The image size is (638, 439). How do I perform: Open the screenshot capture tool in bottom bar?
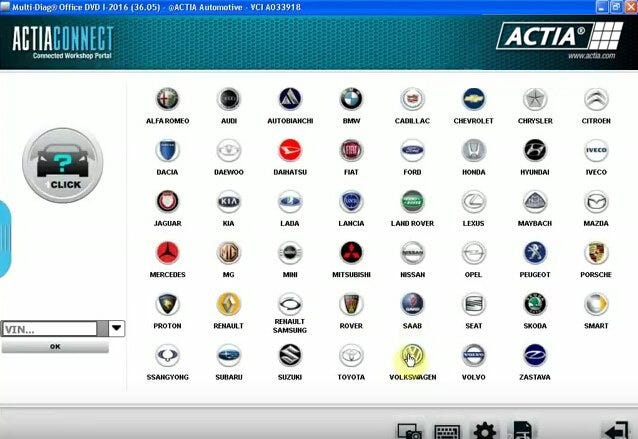(409, 431)
